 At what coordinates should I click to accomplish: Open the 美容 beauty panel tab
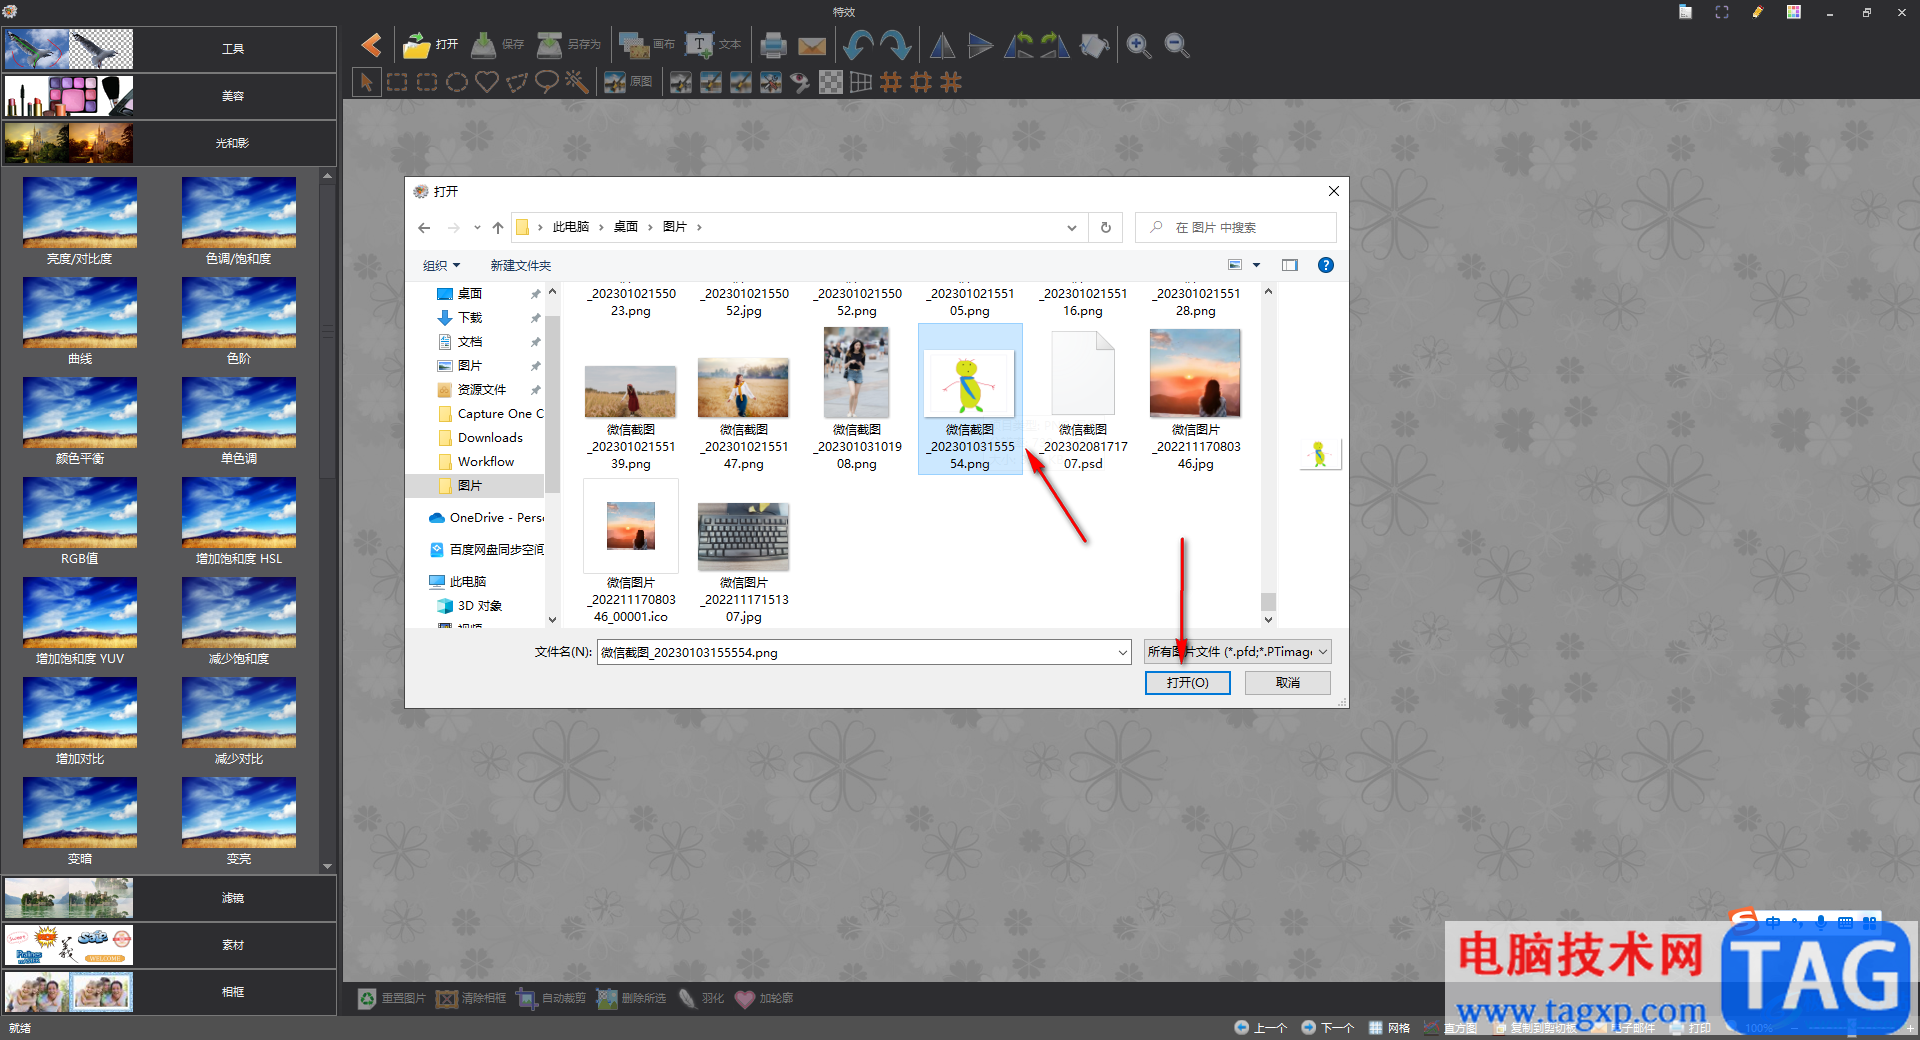(x=169, y=96)
